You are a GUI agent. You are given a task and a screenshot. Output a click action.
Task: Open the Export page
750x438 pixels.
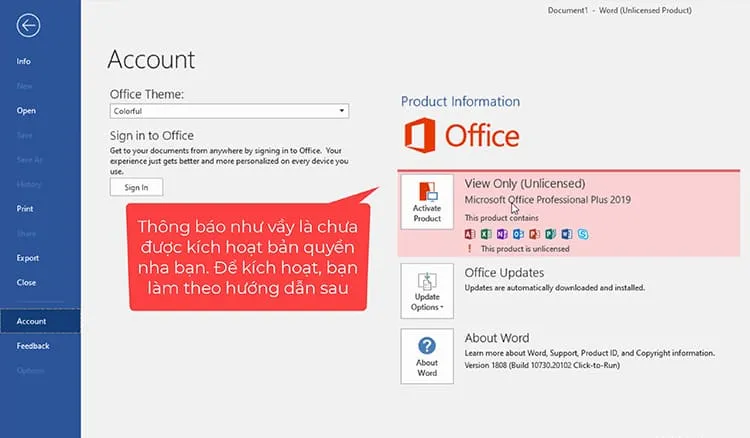(x=28, y=258)
